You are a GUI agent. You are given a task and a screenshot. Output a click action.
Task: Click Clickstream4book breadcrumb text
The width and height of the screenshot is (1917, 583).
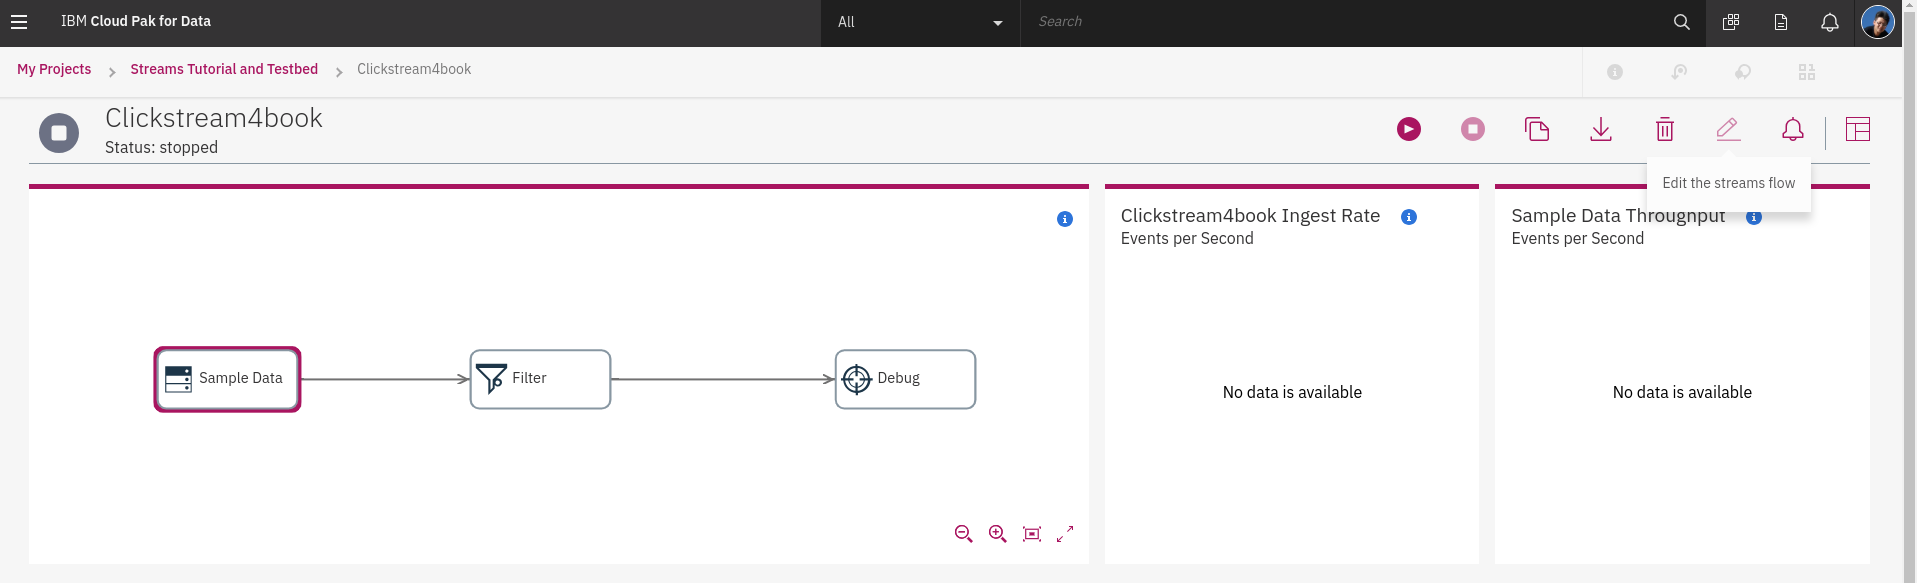click(414, 69)
